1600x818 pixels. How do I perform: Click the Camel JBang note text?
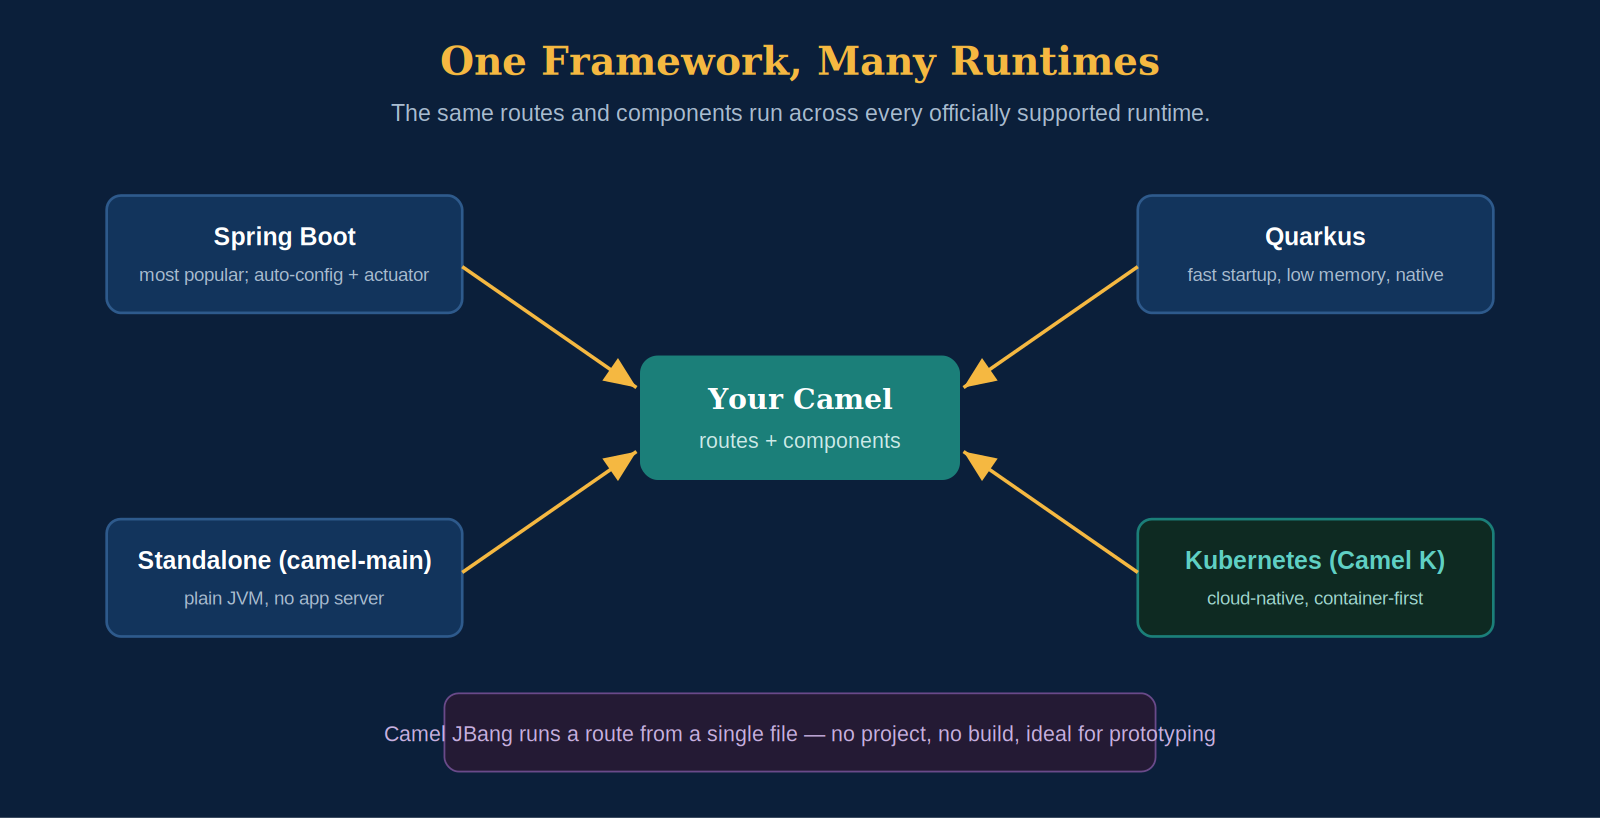point(800,734)
